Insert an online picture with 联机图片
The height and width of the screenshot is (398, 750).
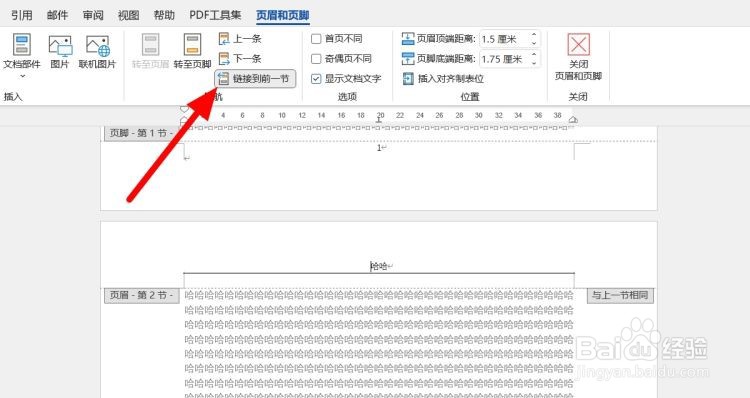(x=98, y=51)
